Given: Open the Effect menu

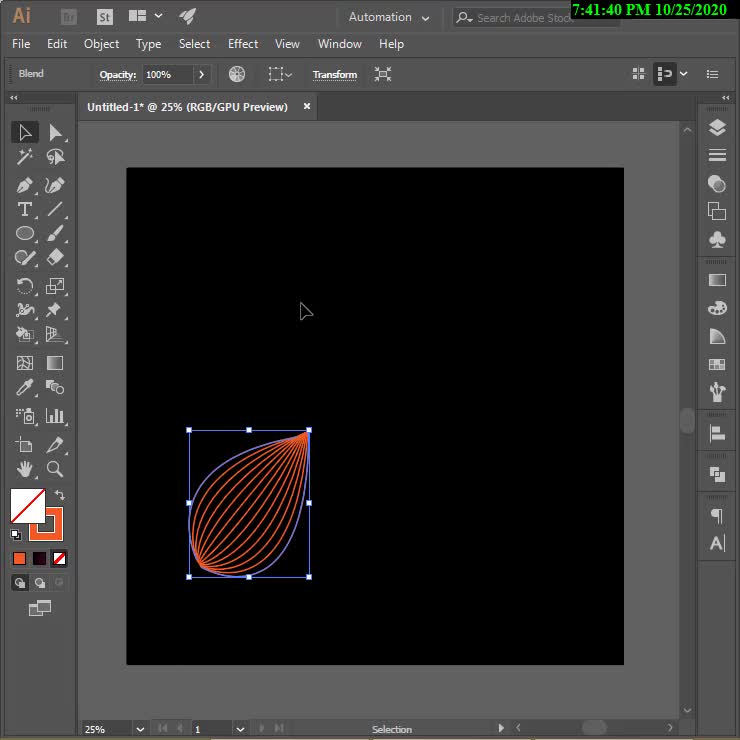Looking at the screenshot, I should click(x=243, y=44).
